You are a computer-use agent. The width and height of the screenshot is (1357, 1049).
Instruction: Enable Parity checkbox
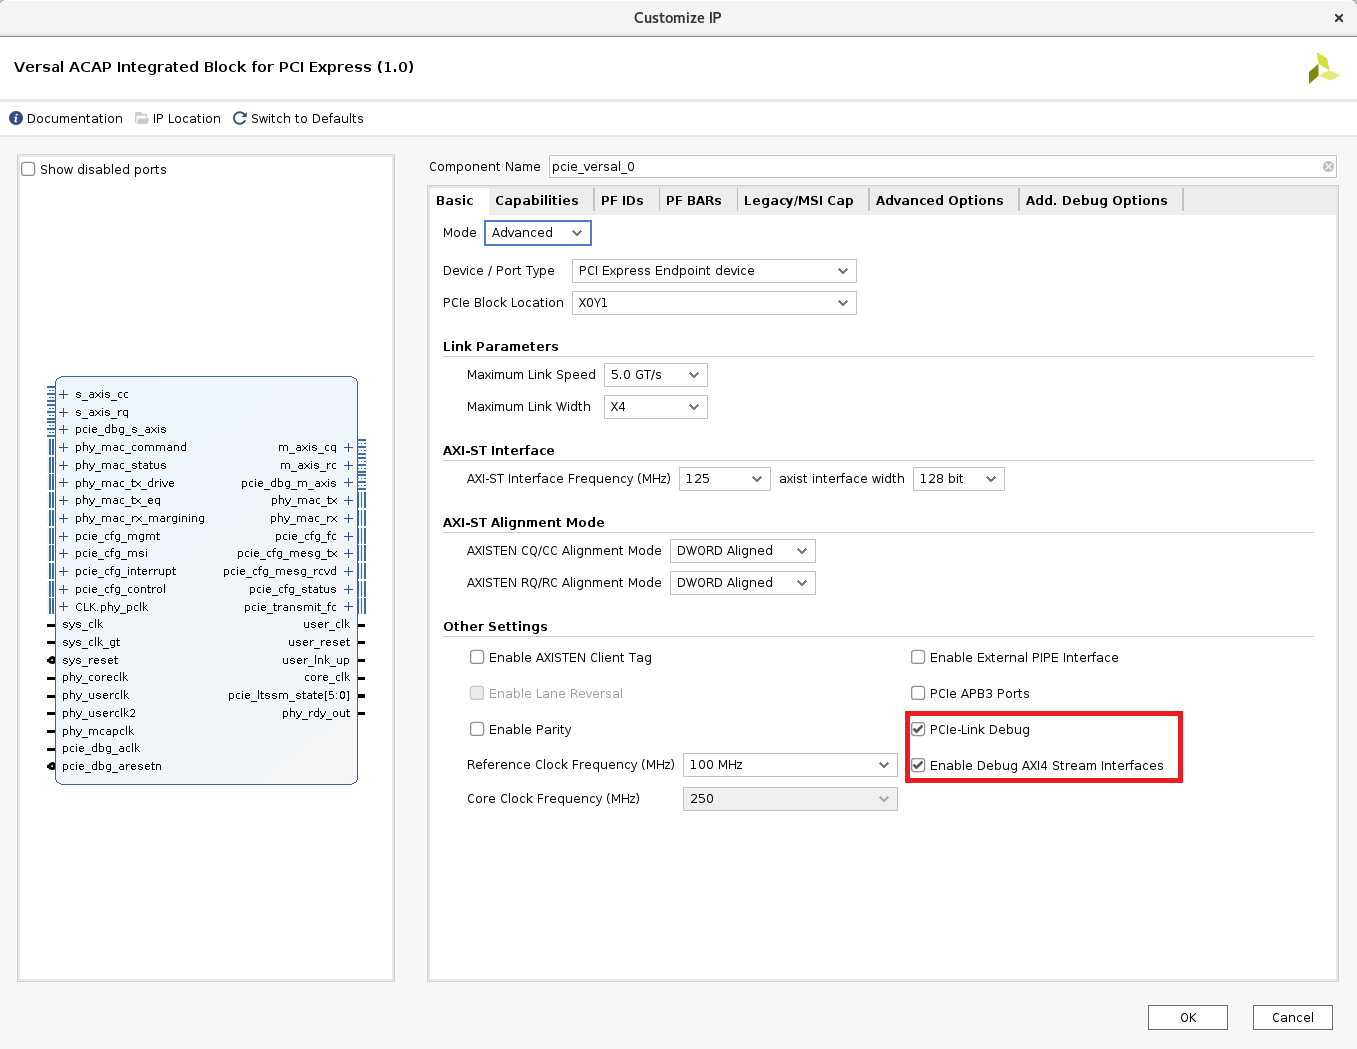(477, 729)
